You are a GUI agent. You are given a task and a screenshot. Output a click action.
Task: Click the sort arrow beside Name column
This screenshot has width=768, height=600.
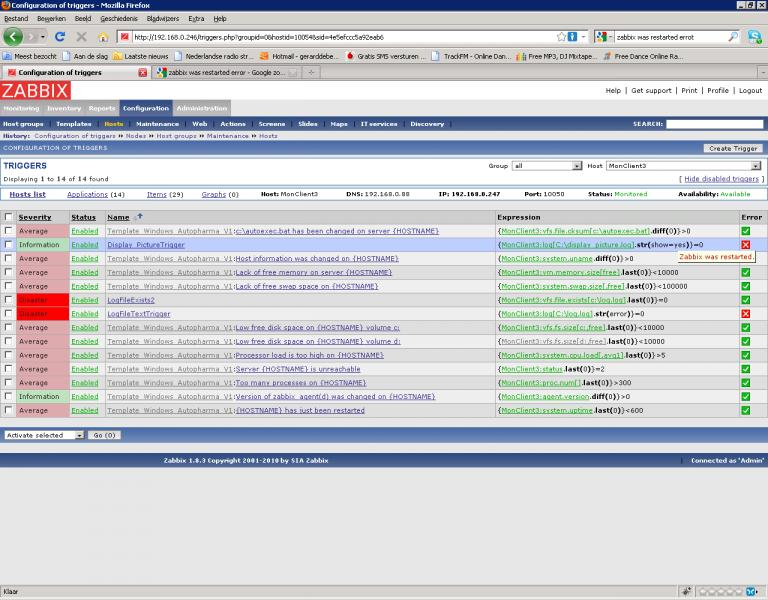[138, 217]
